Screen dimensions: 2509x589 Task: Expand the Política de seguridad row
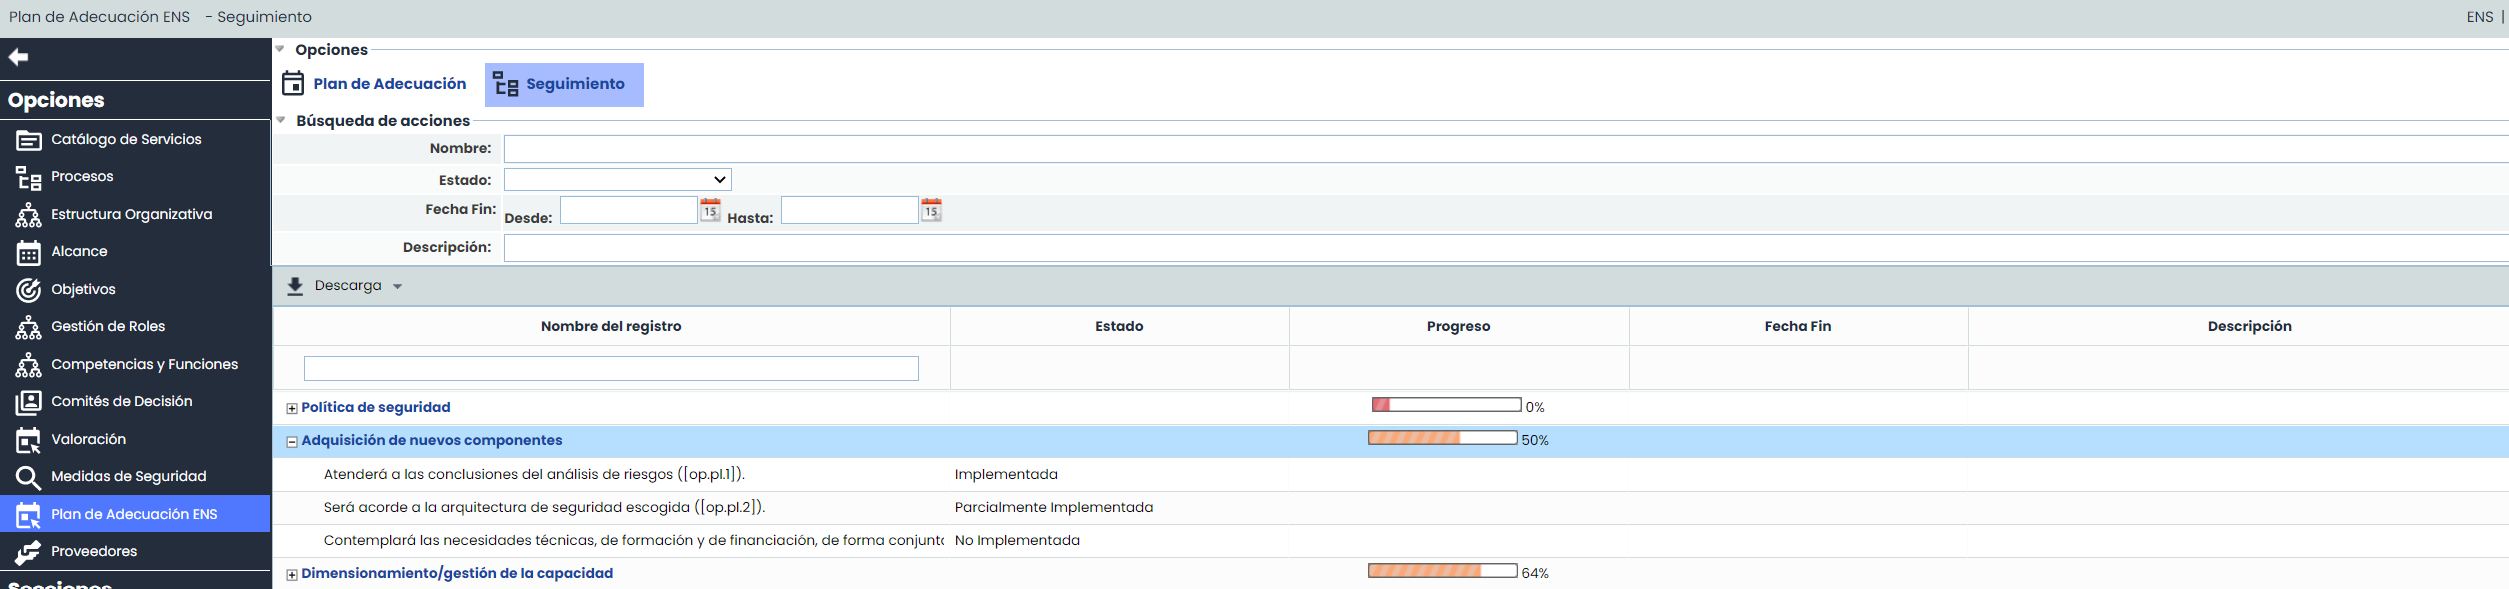292,408
